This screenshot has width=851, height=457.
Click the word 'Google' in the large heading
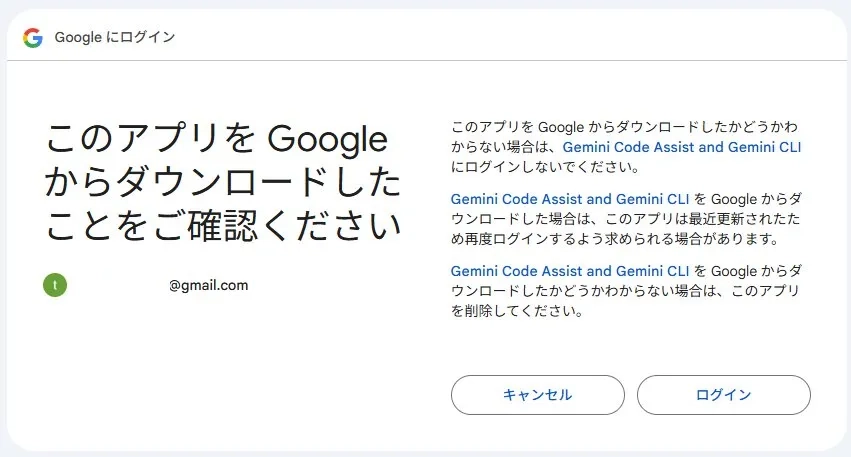(328, 139)
